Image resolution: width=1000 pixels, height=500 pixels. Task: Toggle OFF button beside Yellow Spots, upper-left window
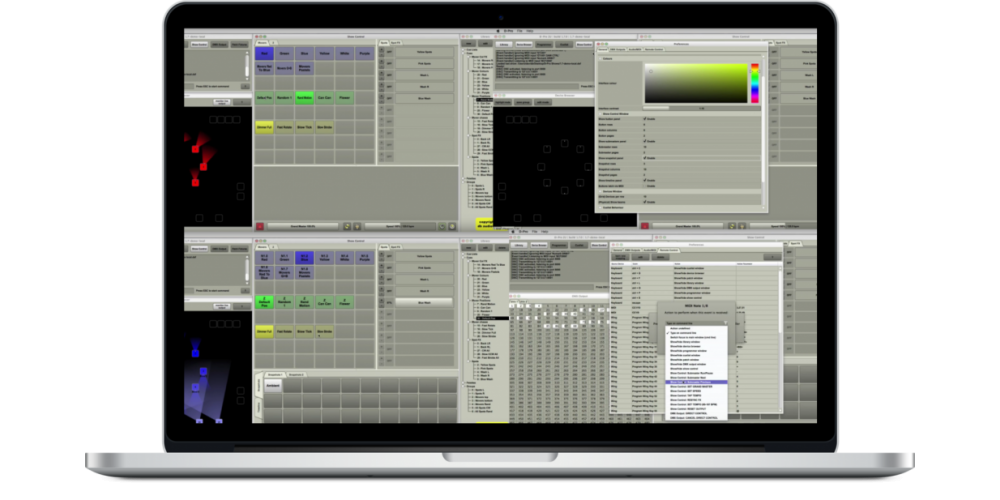point(389,52)
